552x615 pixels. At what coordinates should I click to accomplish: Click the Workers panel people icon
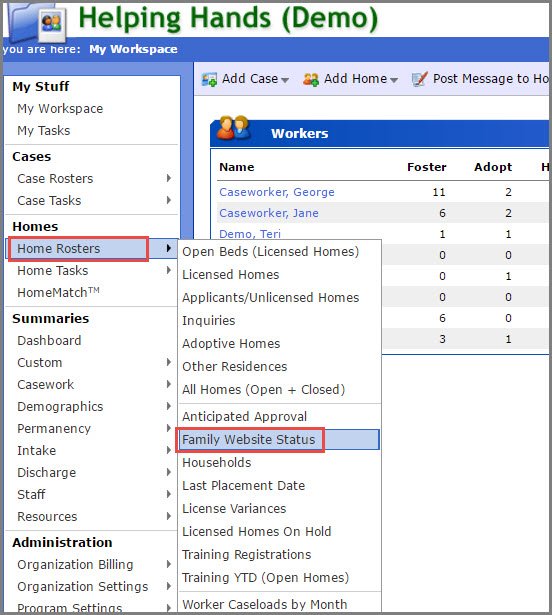pos(235,128)
